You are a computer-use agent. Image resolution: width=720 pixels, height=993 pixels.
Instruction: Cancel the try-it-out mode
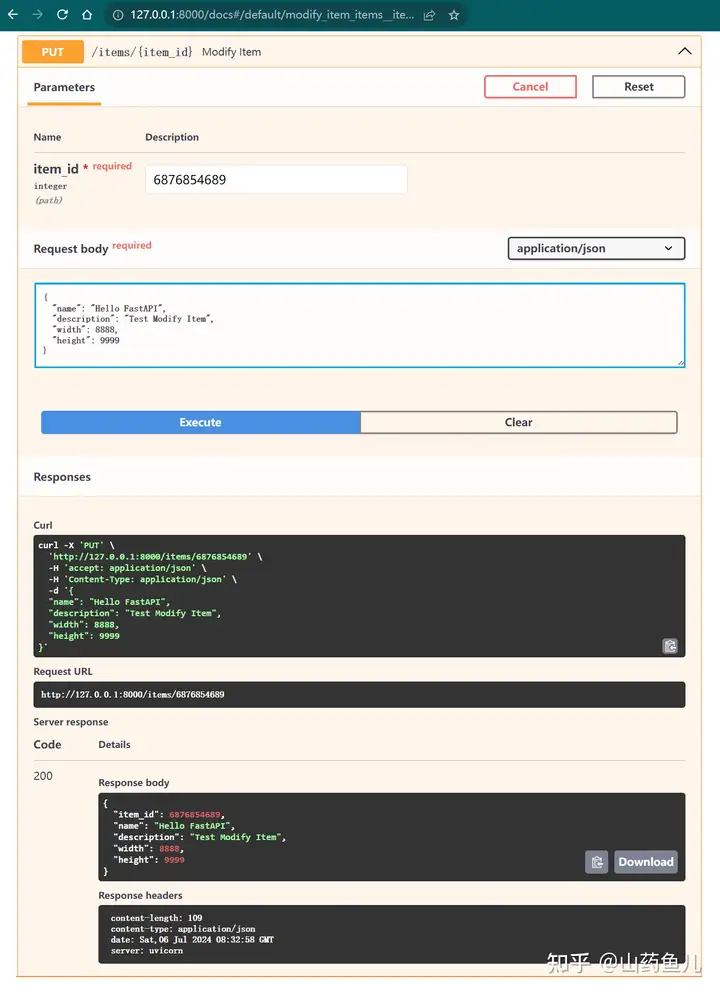tap(530, 87)
